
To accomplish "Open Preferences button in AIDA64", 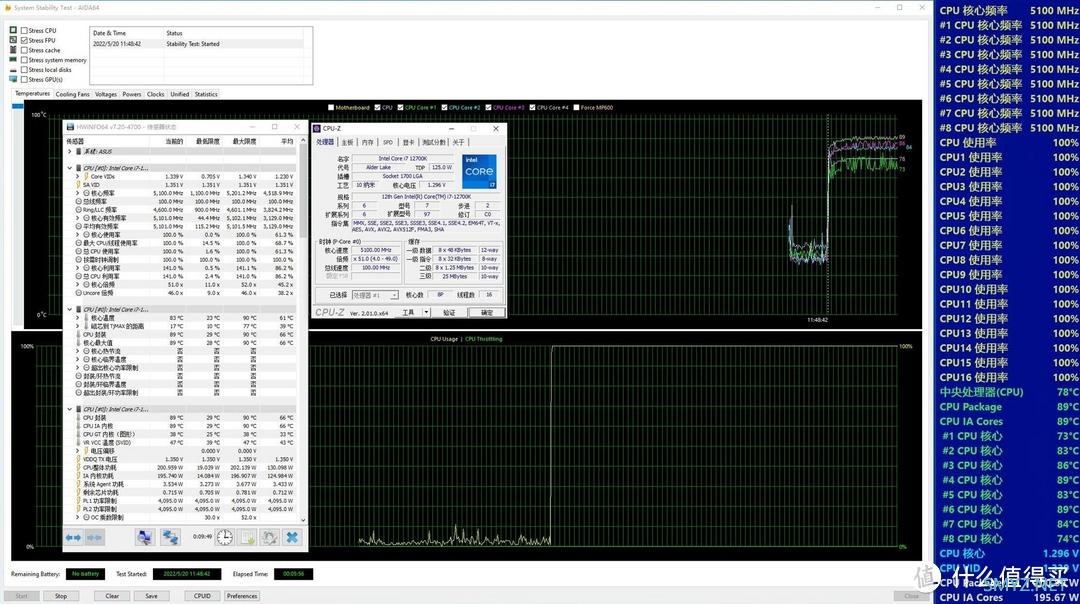I will click(242, 596).
